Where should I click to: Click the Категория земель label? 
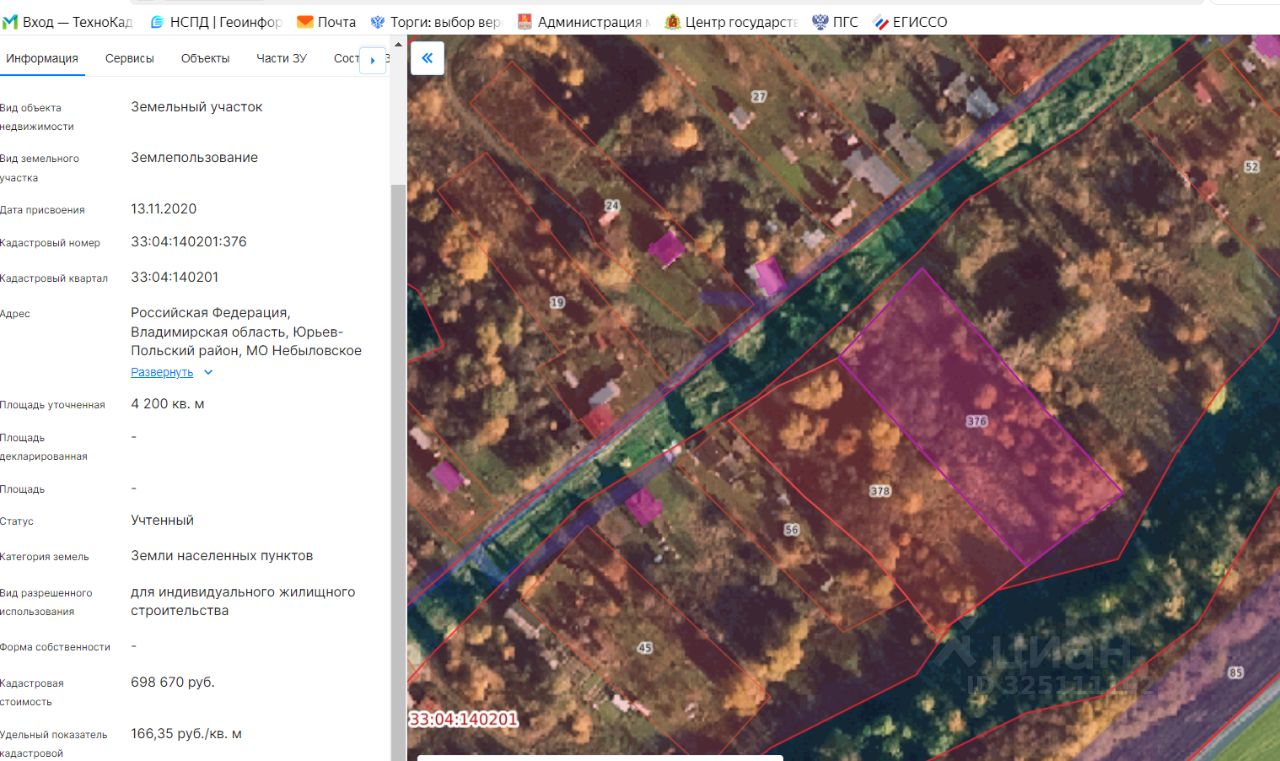(x=44, y=557)
